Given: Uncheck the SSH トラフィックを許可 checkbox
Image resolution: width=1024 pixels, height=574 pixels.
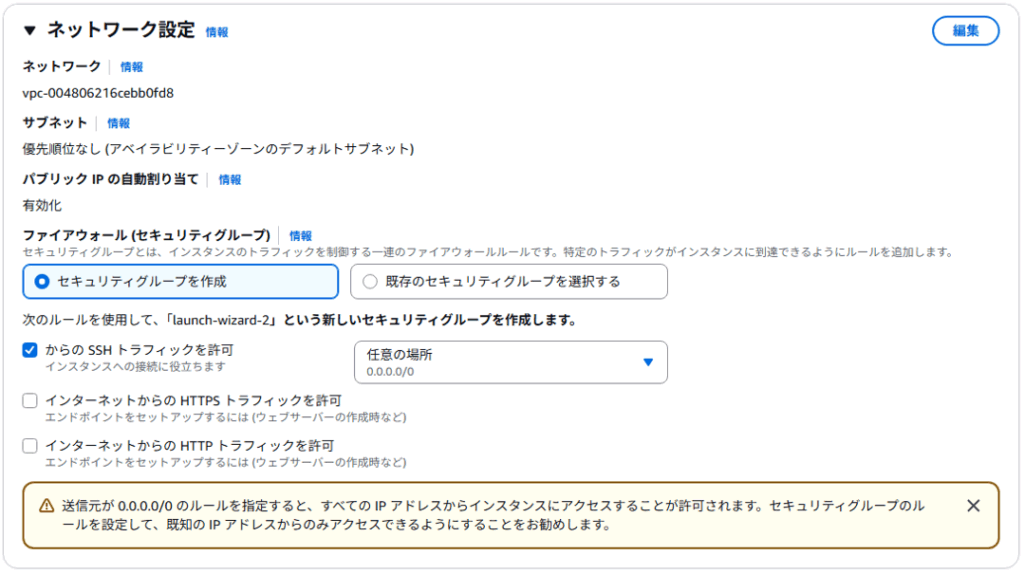Looking at the screenshot, I should click(30, 351).
